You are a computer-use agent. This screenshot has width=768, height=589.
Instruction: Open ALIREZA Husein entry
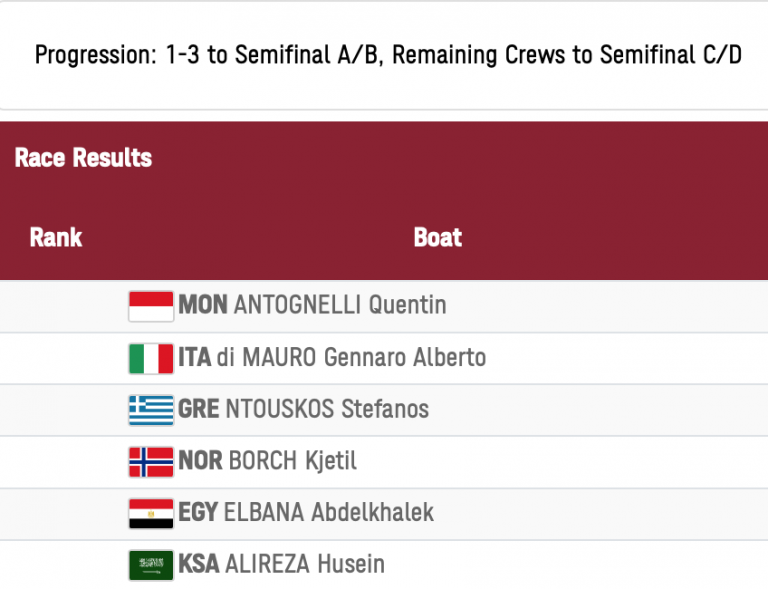305,566
